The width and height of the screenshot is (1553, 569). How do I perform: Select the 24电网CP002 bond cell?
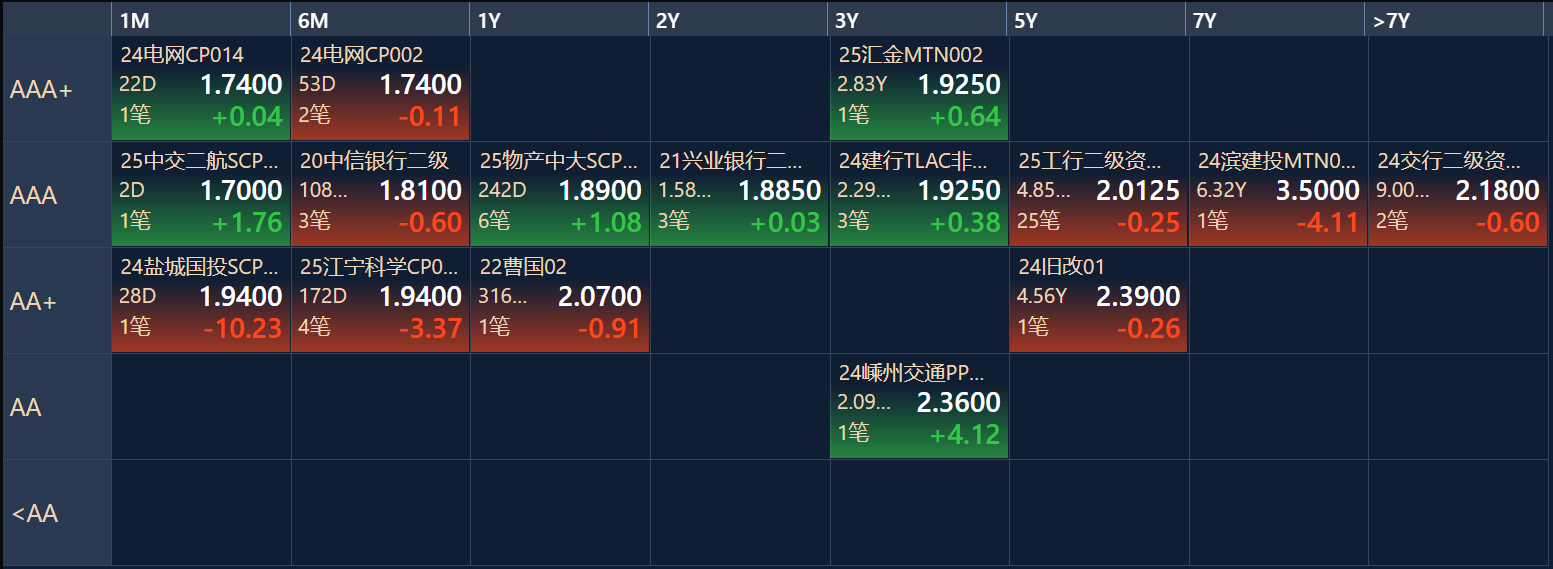point(380,88)
